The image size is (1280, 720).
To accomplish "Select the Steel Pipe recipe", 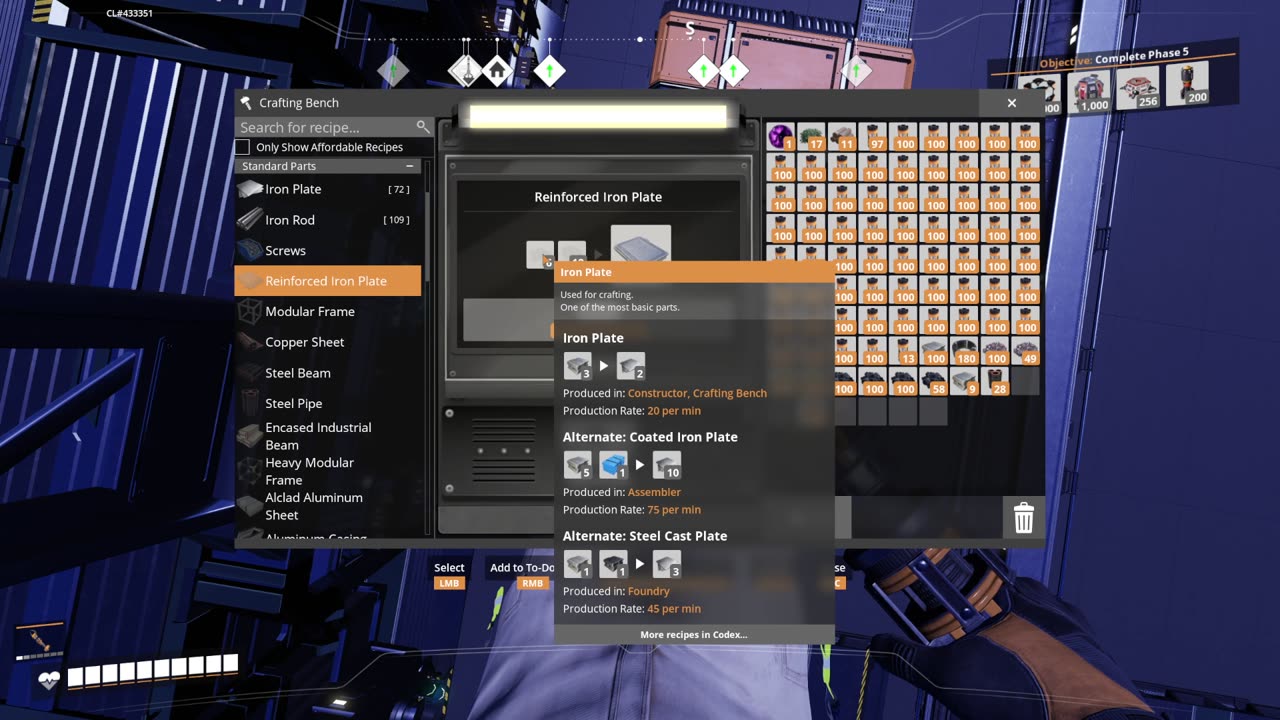I will 327,404.
